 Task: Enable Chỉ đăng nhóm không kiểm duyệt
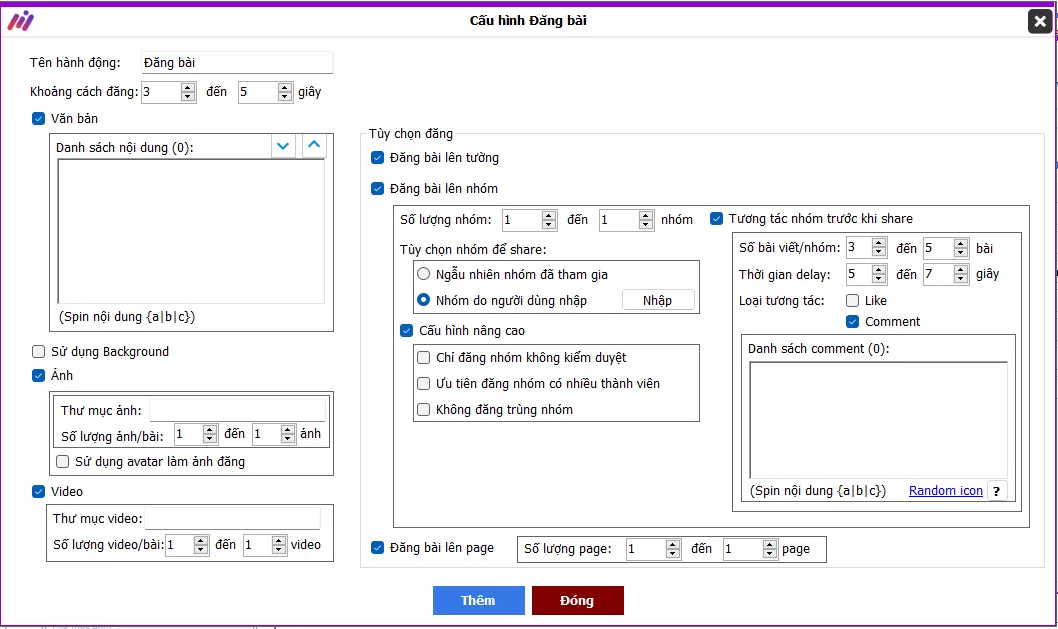[x=424, y=358]
